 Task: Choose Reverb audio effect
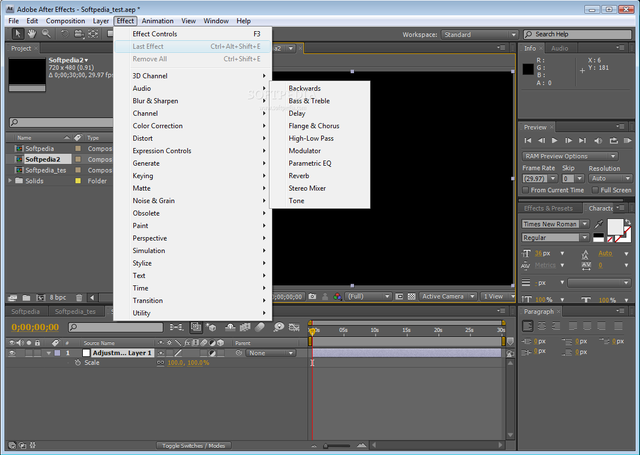[320, 176]
